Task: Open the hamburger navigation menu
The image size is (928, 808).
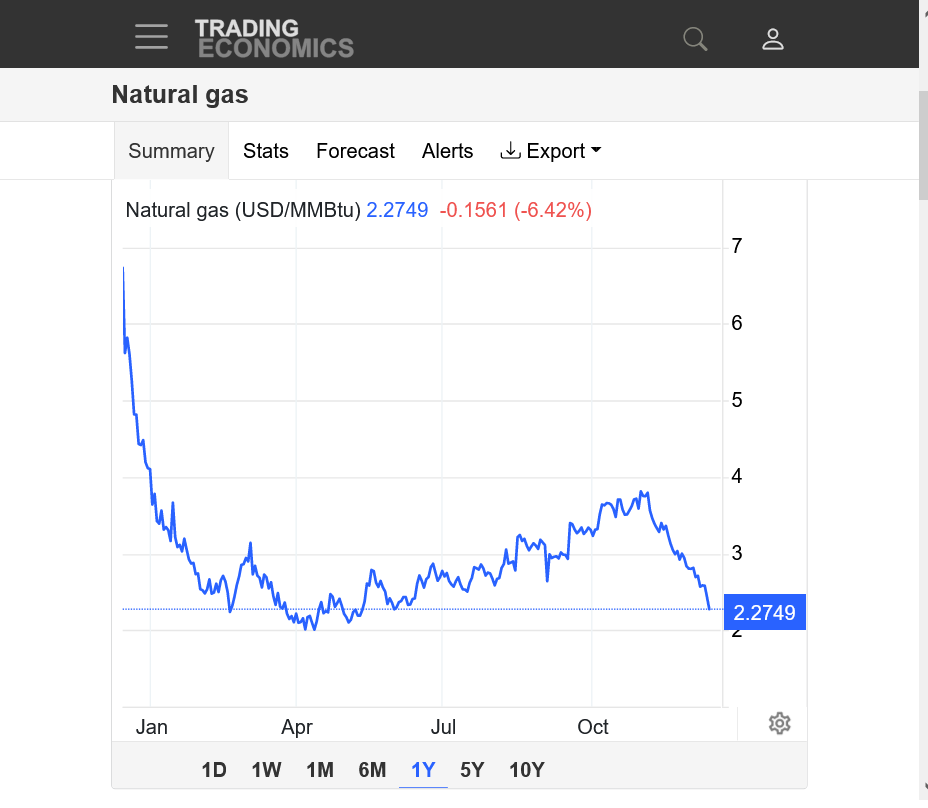Action: tap(151, 36)
